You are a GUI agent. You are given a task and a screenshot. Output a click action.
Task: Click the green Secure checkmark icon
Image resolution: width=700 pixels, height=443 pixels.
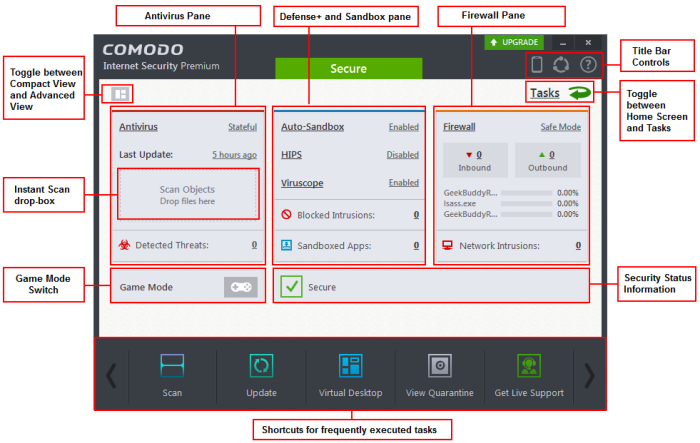pyautogui.click(x=292, y=287)
